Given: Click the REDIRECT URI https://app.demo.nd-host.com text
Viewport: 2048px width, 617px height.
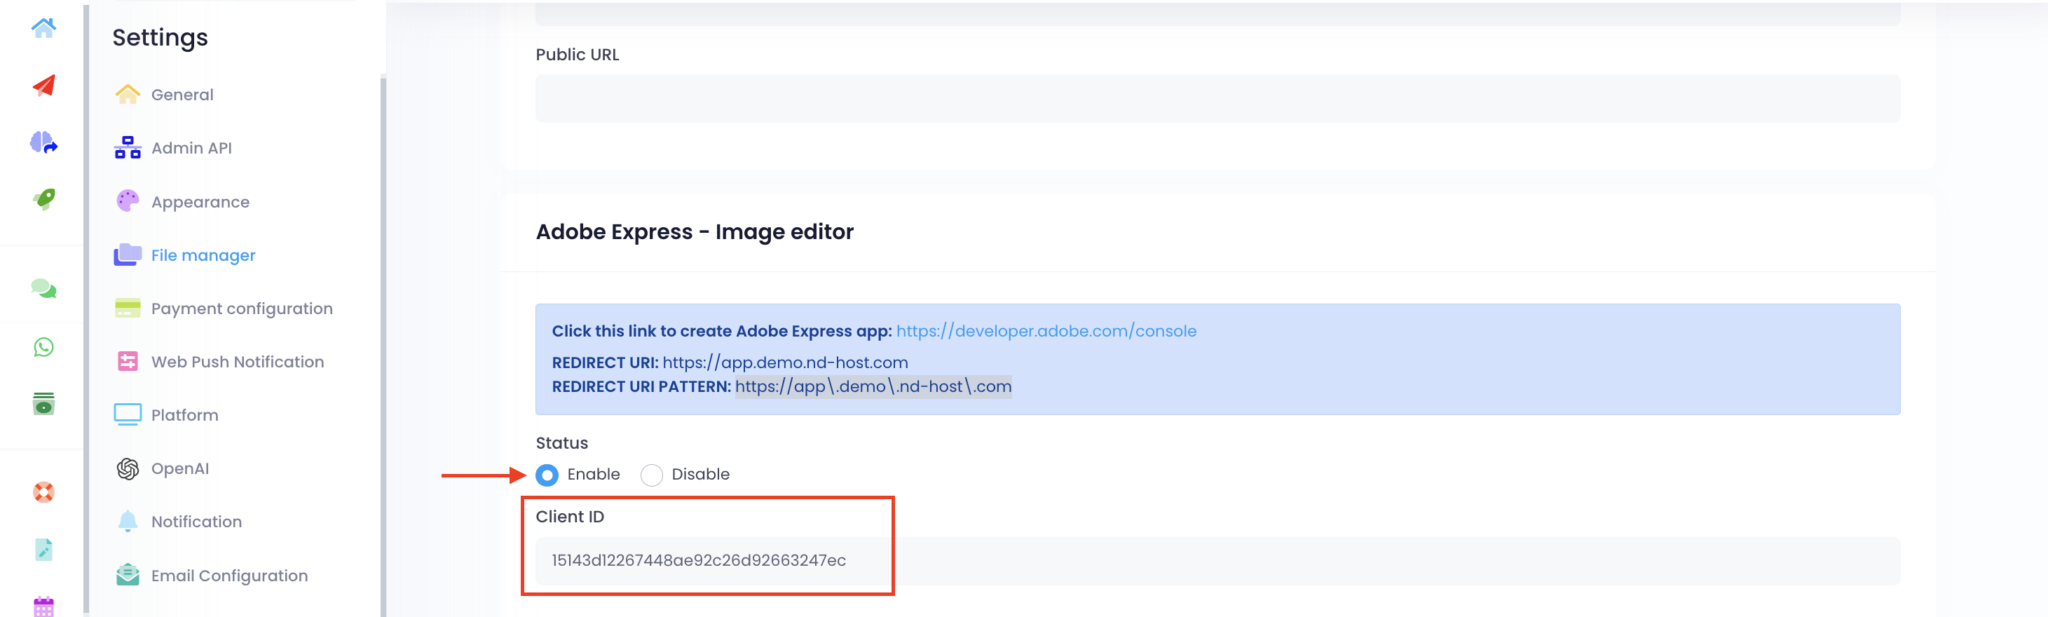Looking at the screenshot, I should click(730, 363).
